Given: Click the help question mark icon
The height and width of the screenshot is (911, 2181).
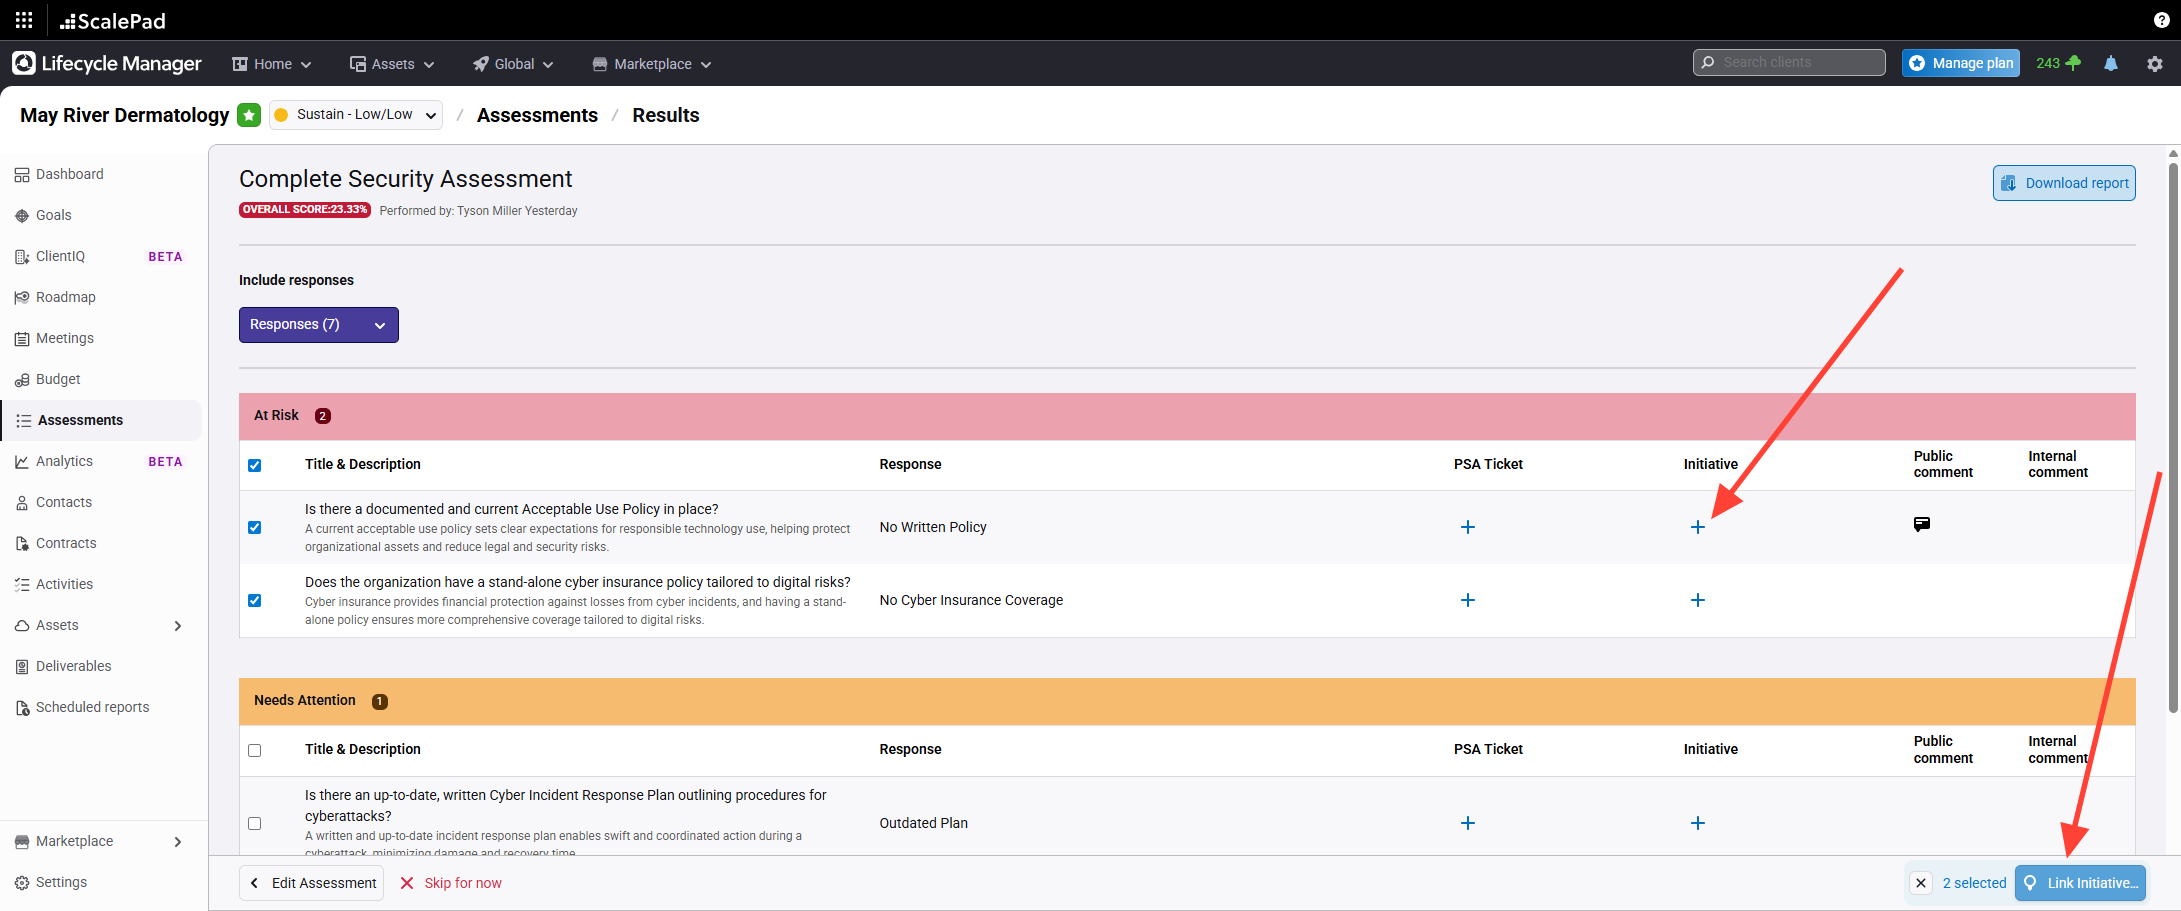Looking at the screenshot, I should (x=2161, y=20).
